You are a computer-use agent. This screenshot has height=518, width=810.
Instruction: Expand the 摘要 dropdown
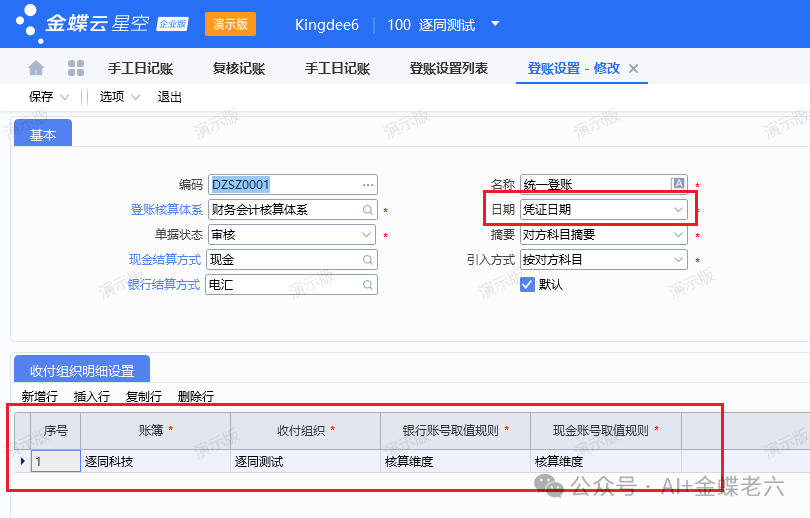point(678,235)
